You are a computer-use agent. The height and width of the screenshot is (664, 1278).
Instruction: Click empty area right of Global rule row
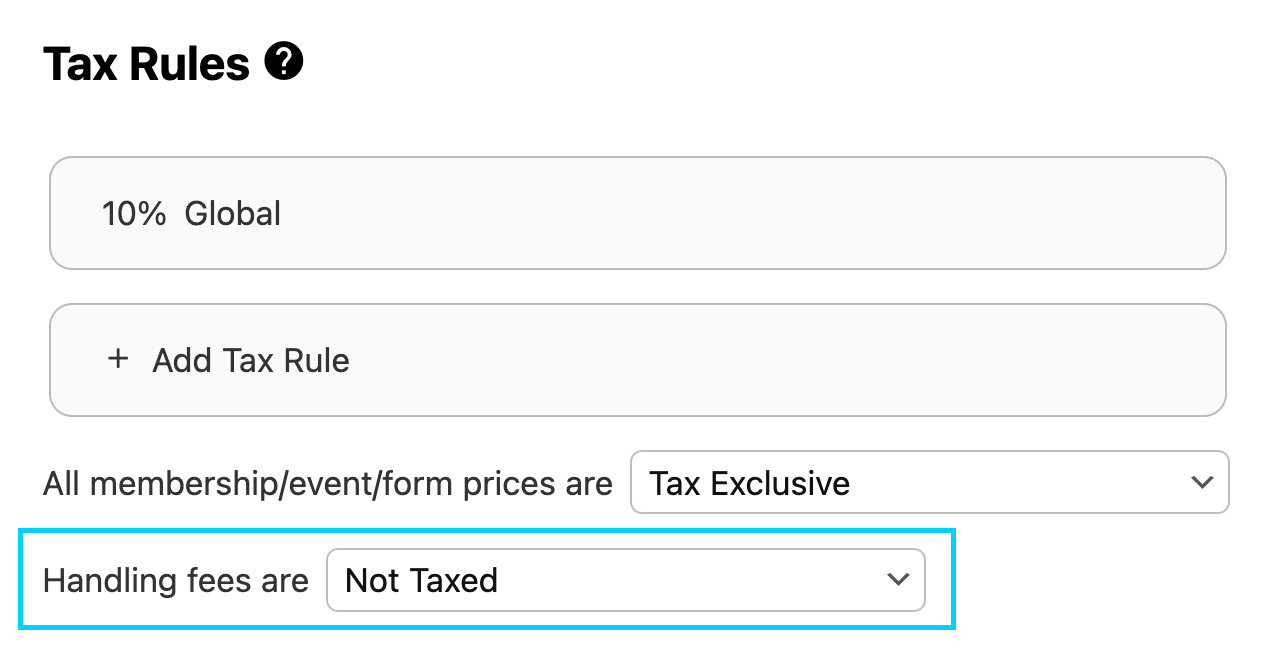[x=800, y=213]
